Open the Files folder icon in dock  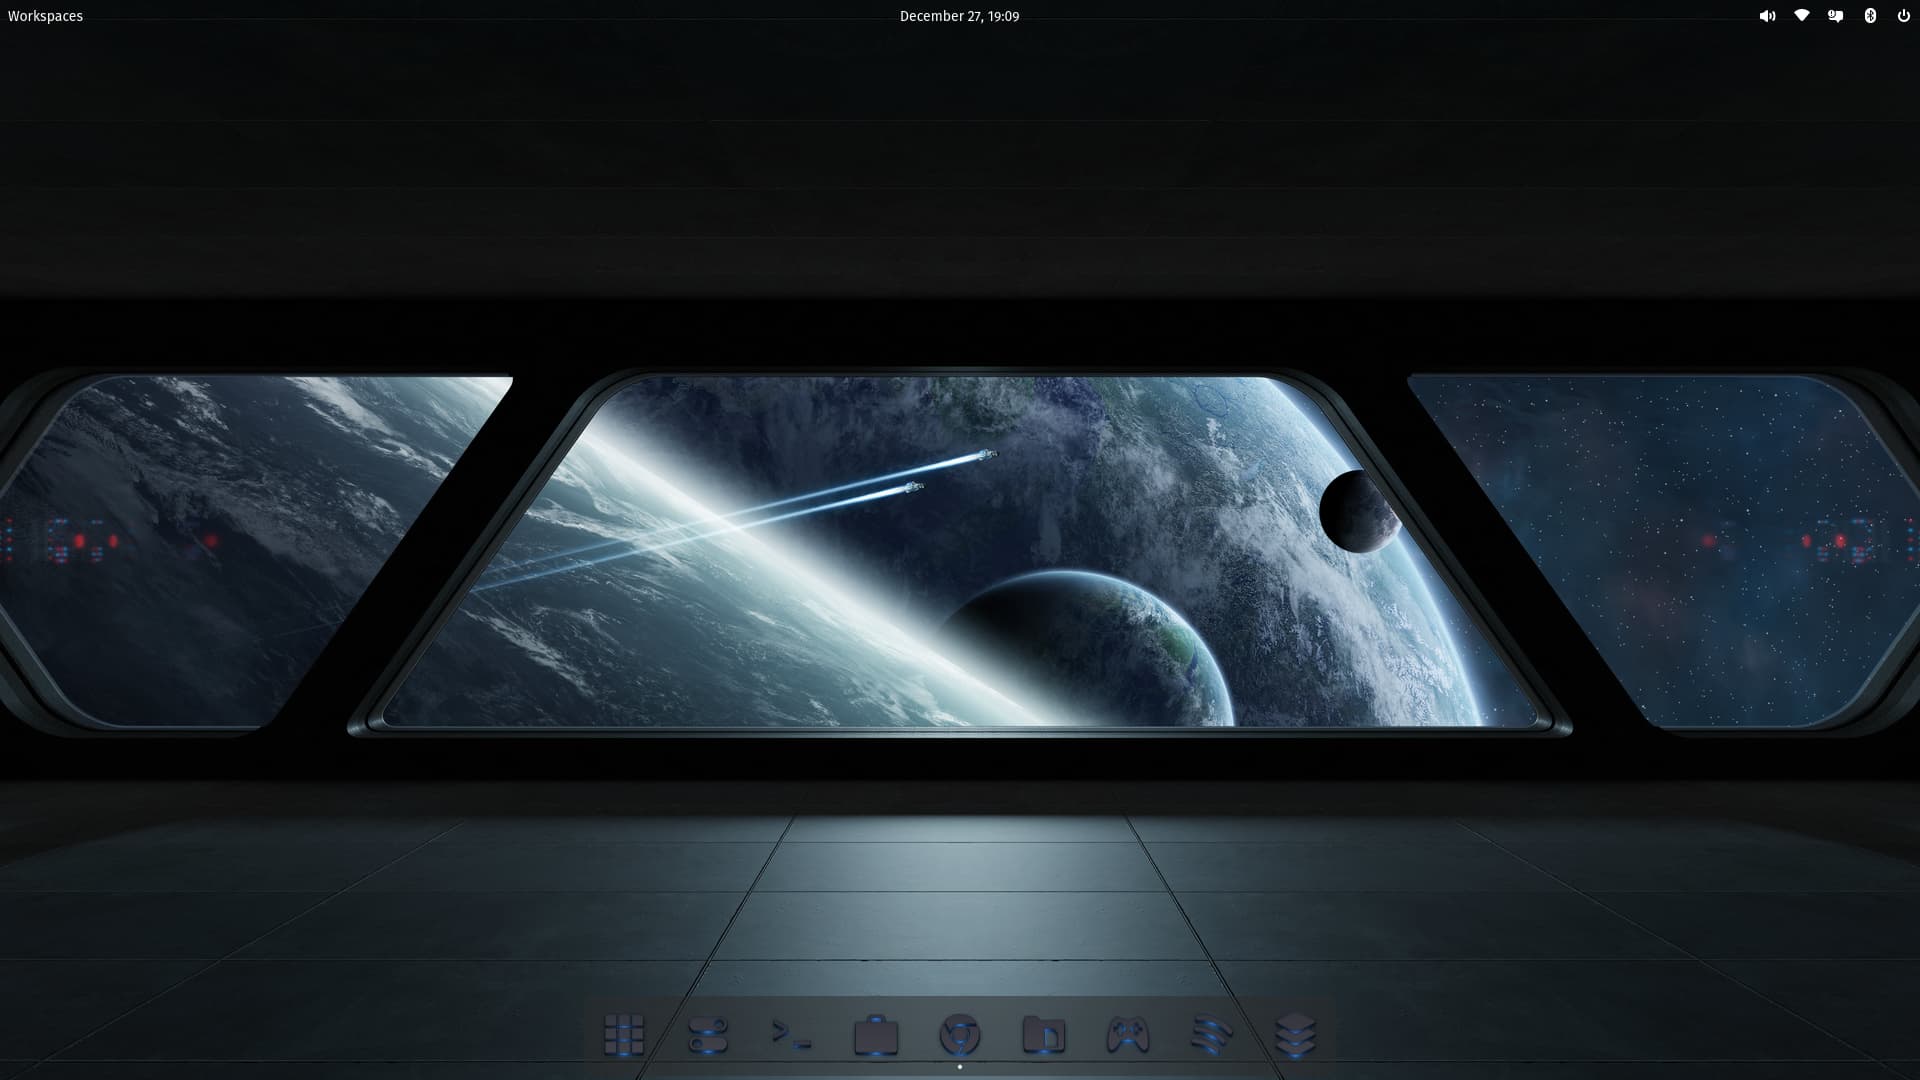(1044, 1035)
